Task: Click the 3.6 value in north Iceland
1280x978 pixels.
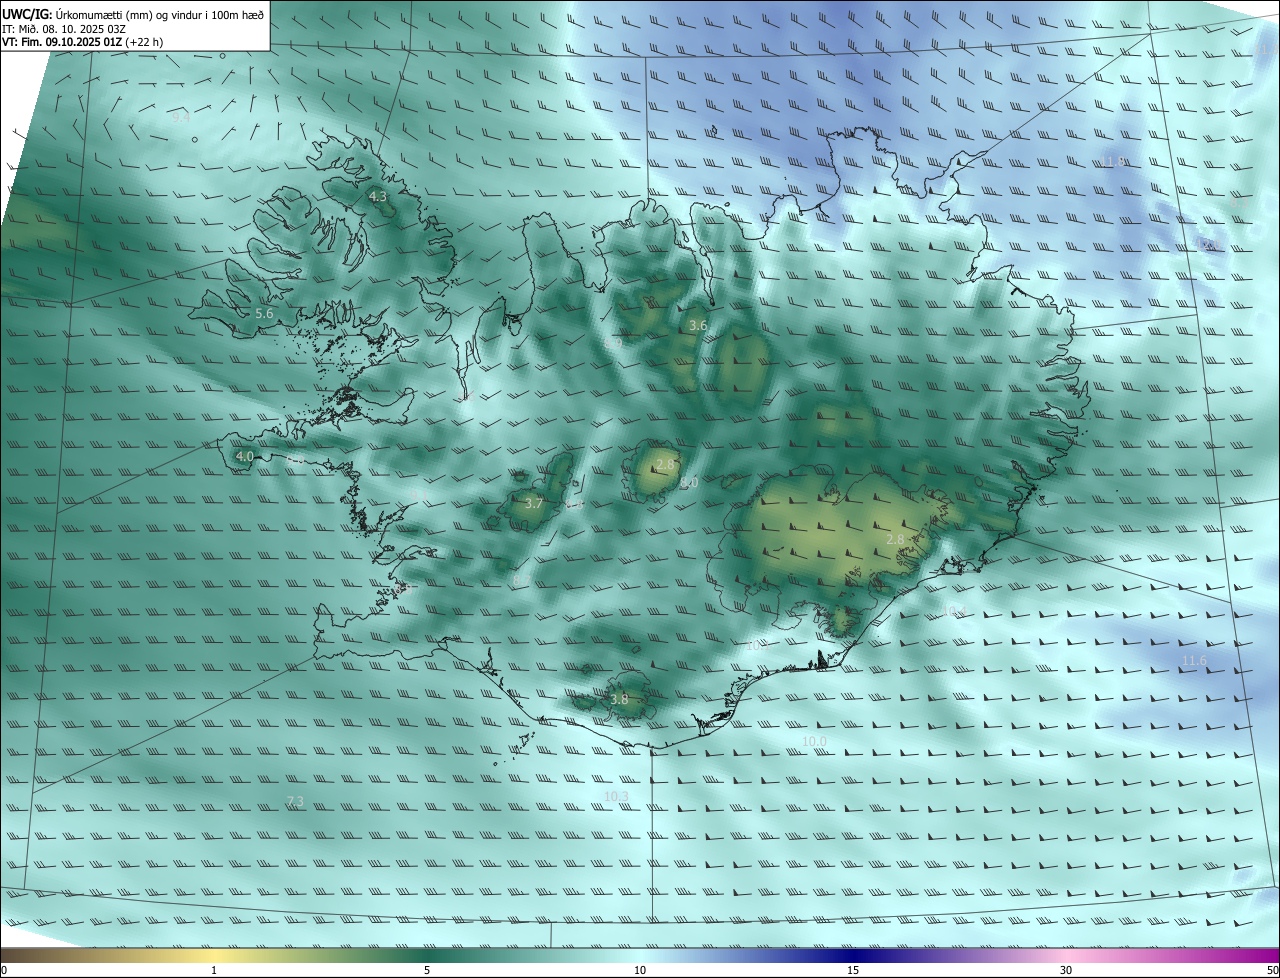Action: coord(698,325)
